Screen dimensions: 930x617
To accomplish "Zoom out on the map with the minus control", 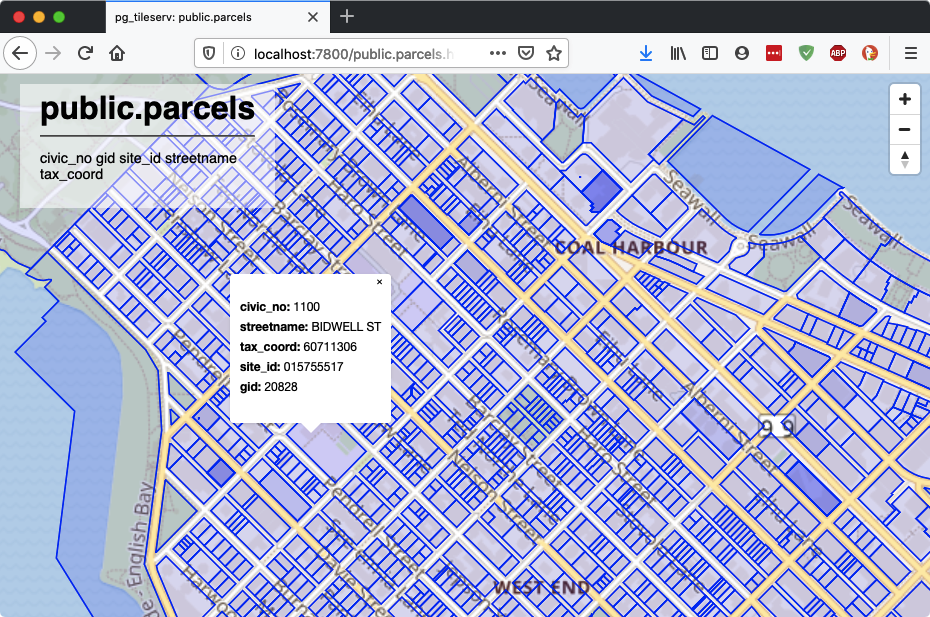I will pyautogui.click(x=904, y=129).
